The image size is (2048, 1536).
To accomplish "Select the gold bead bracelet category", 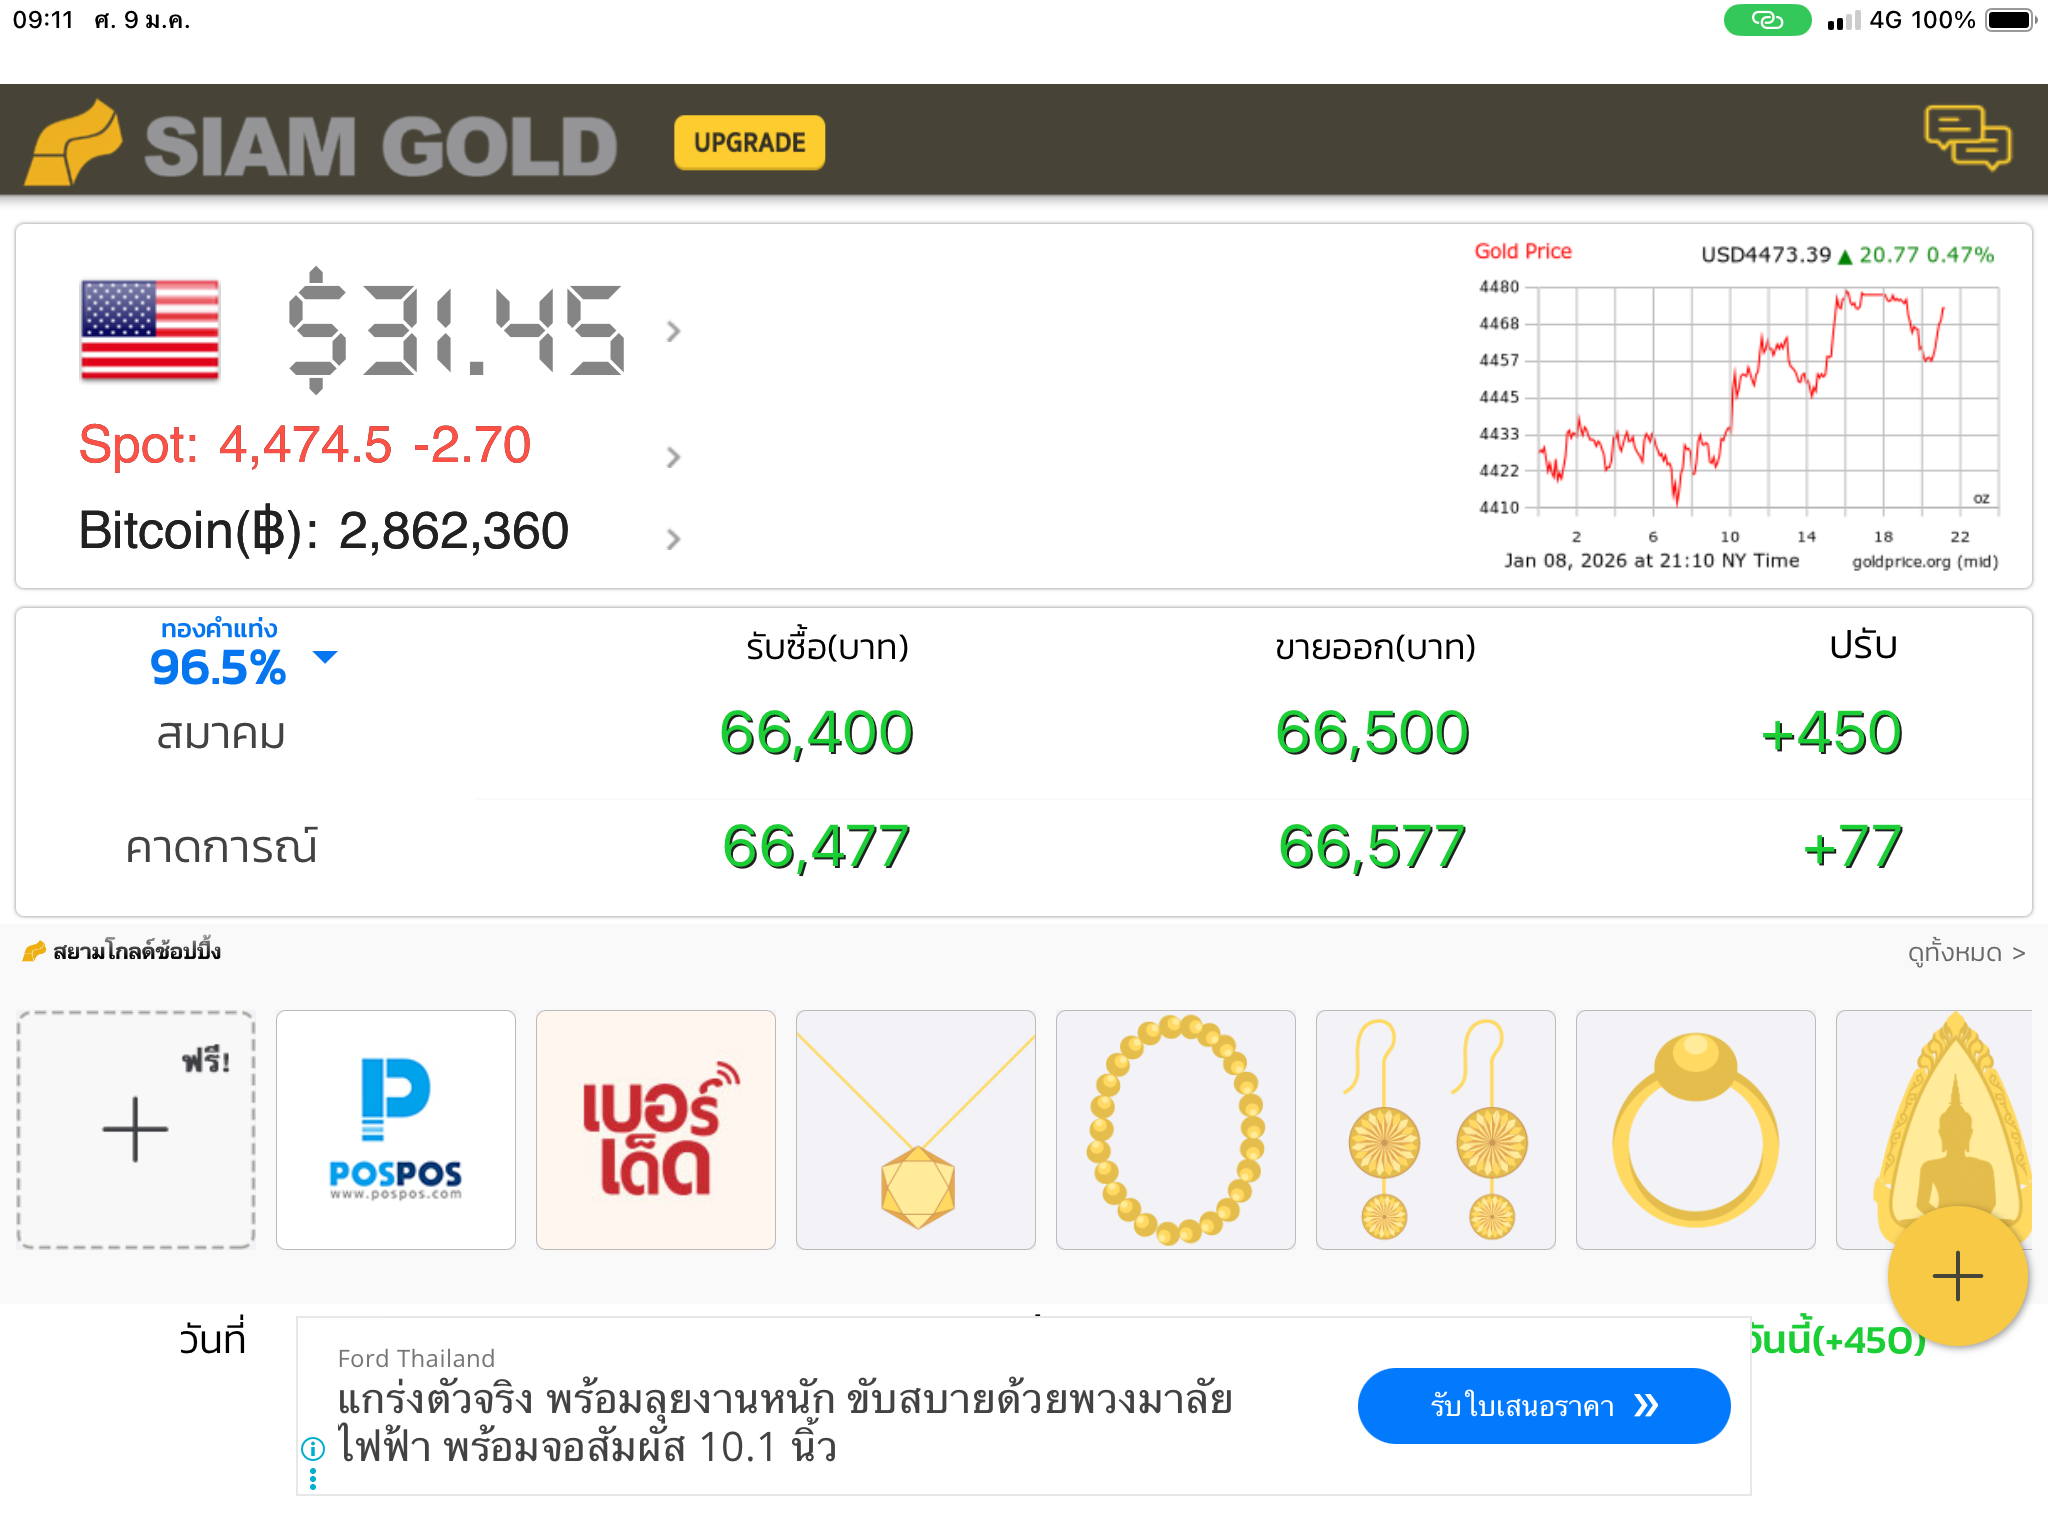I will 1176,1130.
